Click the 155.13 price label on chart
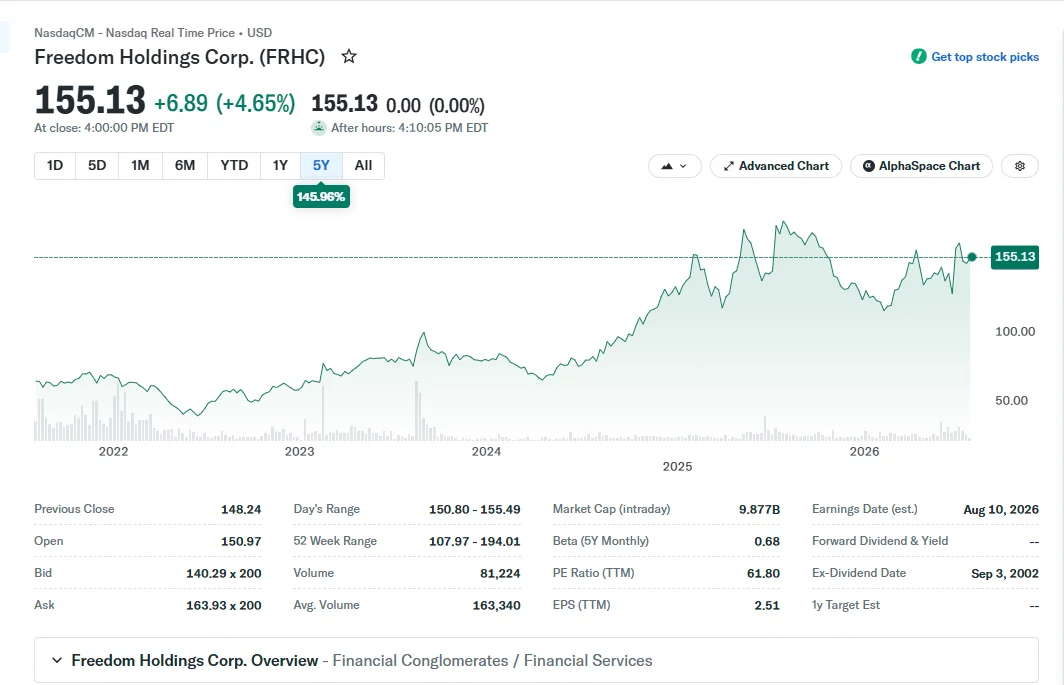The width and height of the screenshot is (1064, 685). 1014,257
